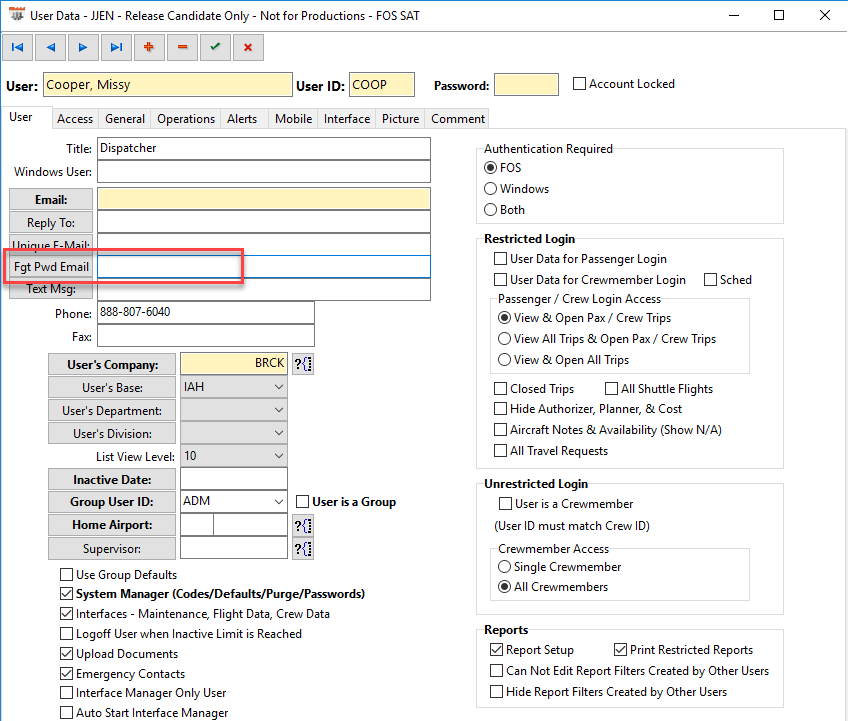The width and height of the screenshot is (848, 721).
Task: Uncheck System Manager checkbox
Action: (x=67, y=594)
